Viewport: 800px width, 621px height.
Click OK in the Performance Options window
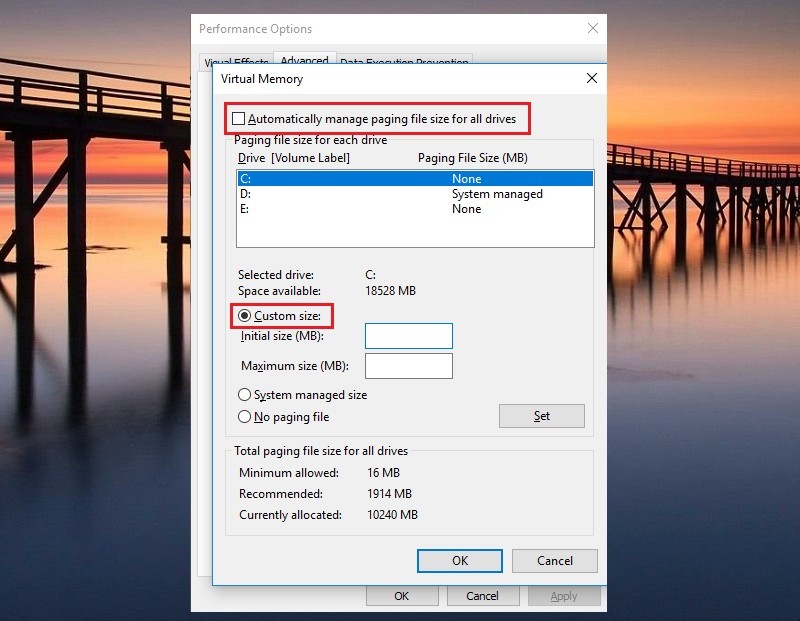click(401, 596)
